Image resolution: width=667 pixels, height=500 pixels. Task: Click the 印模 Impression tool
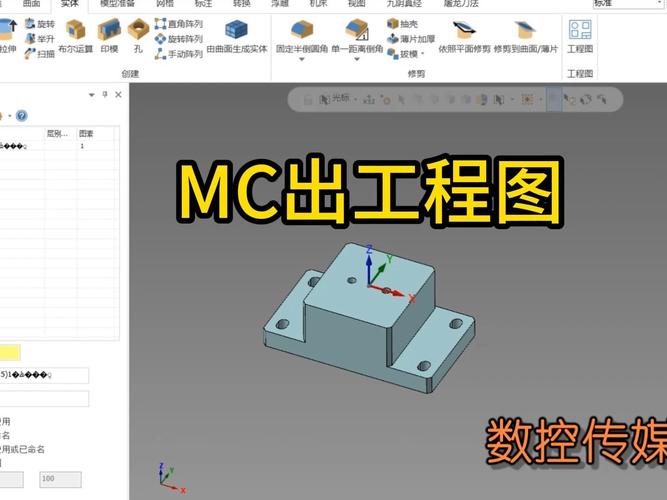(109, 37)
